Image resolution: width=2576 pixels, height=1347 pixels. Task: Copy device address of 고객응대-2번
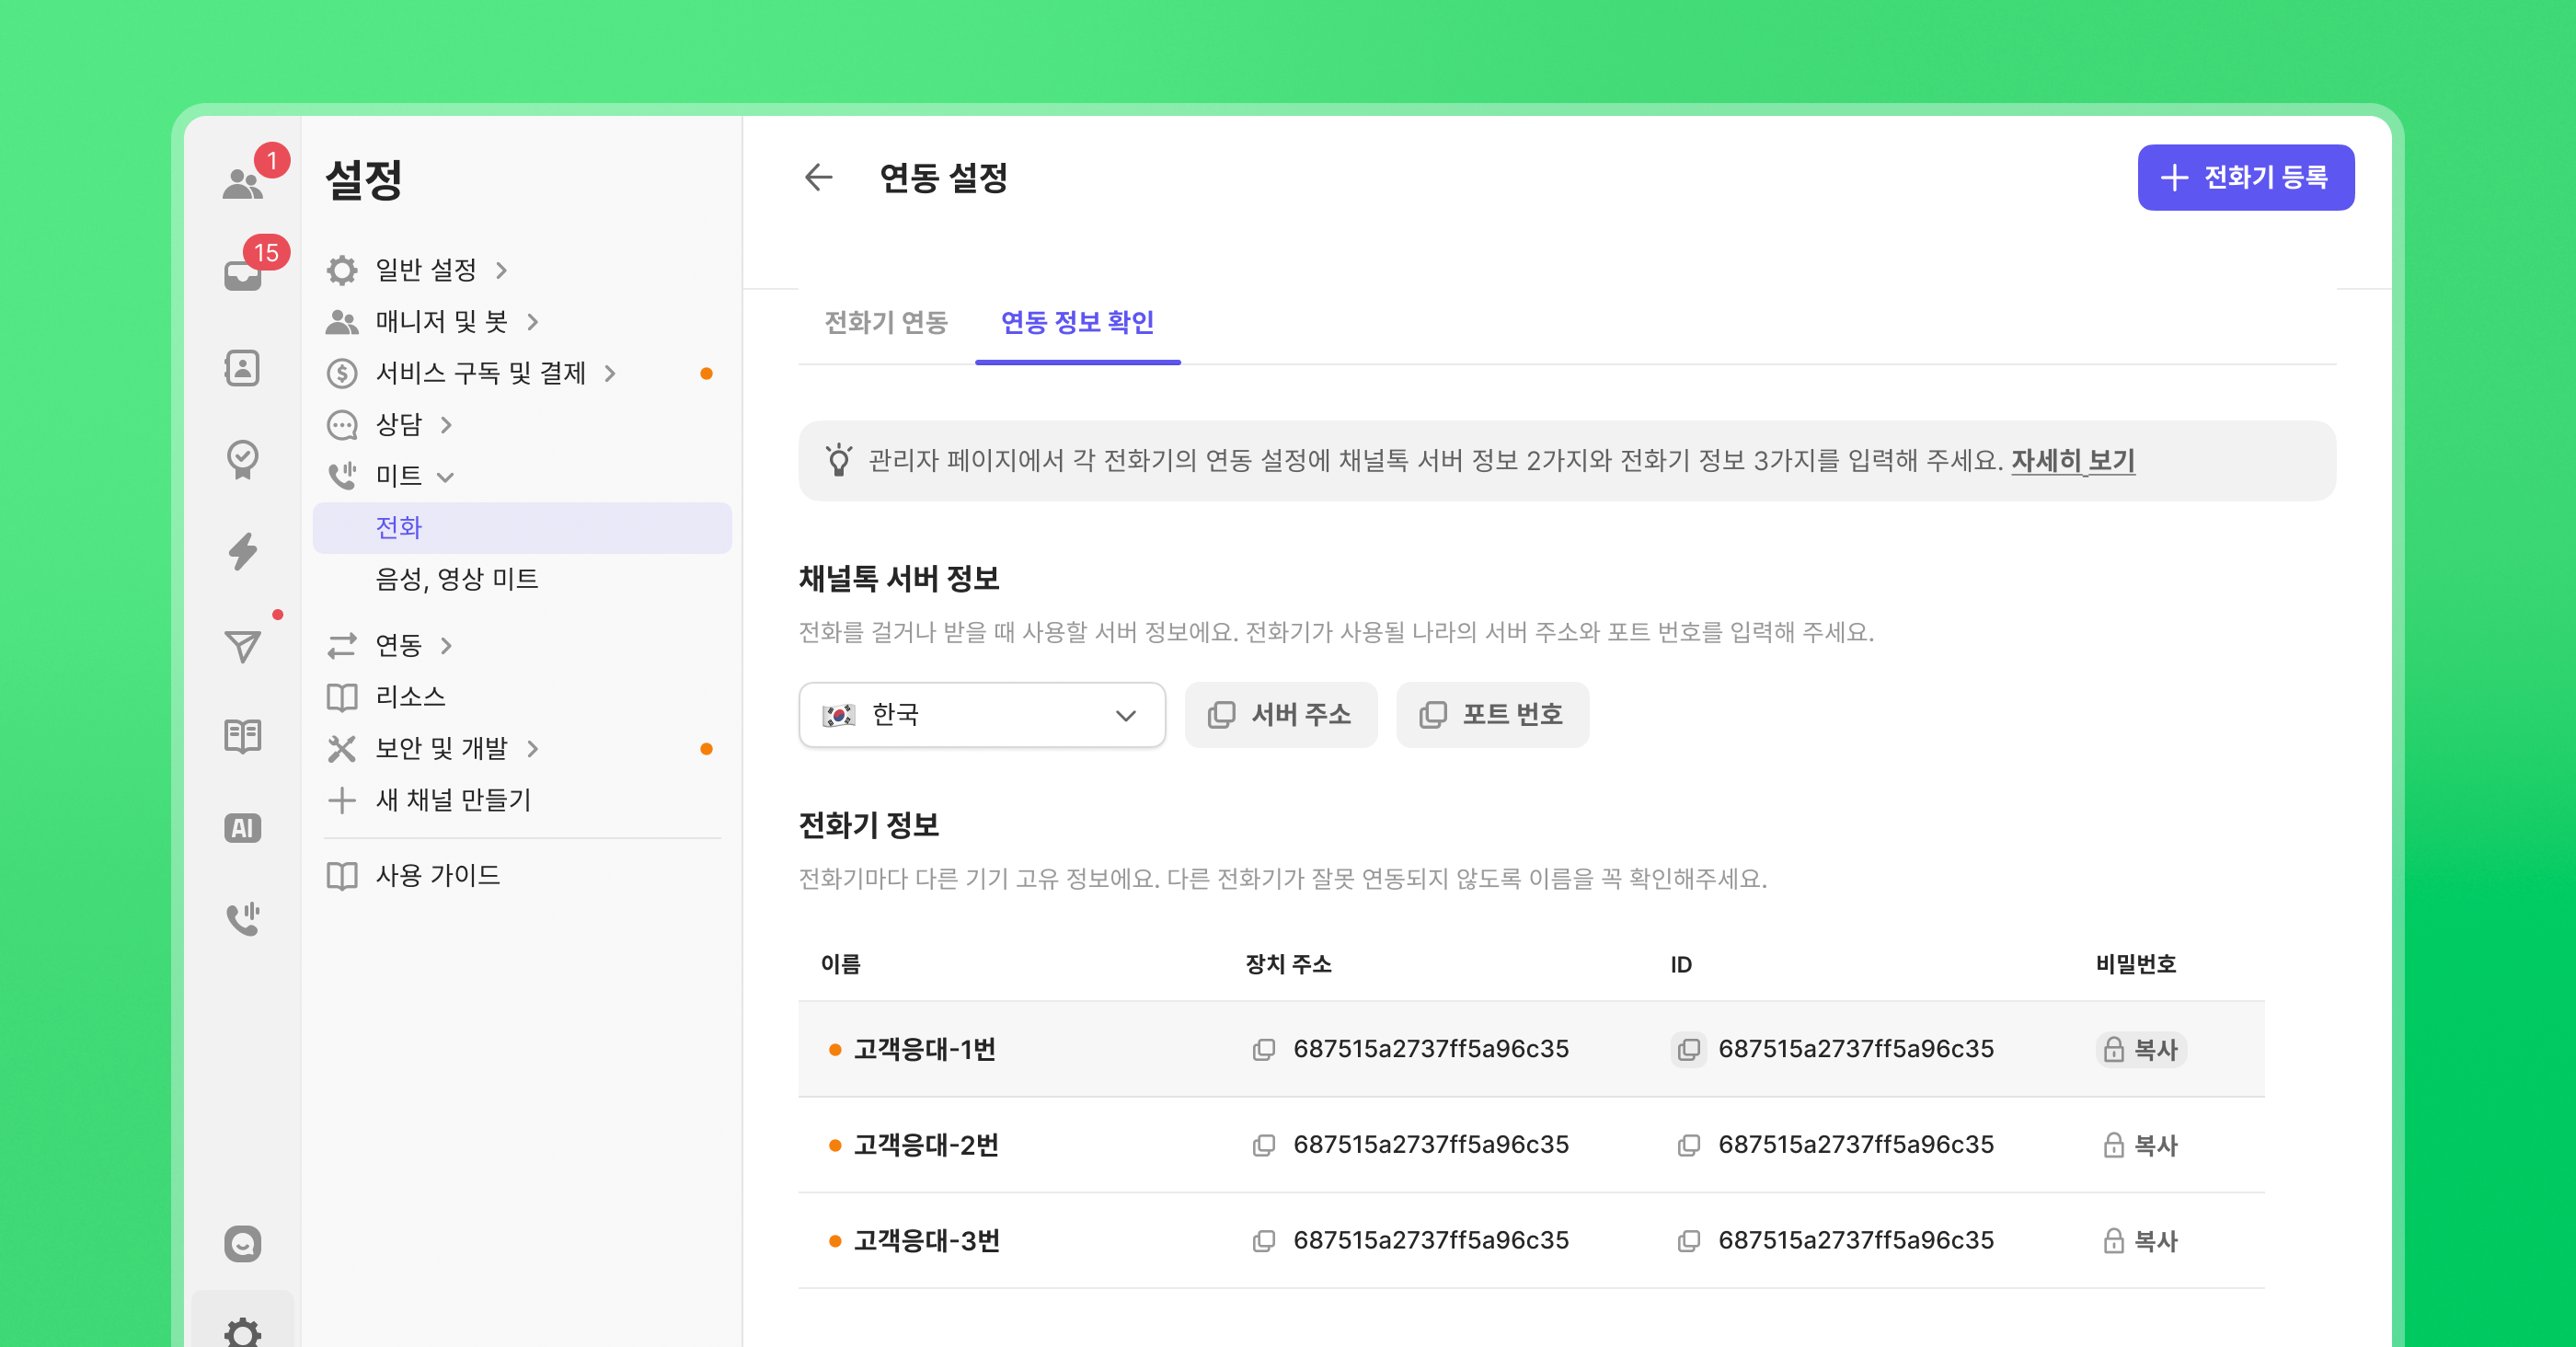click(x=1264, y=1145)
